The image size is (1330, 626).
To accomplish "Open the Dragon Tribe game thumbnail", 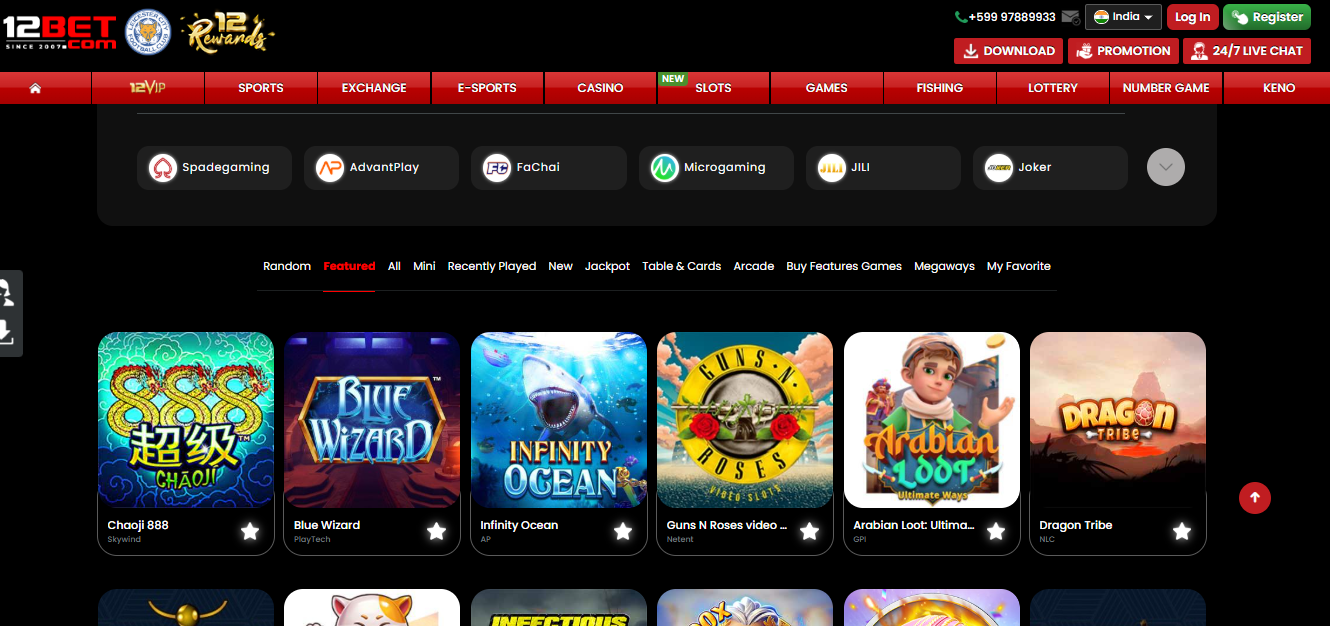I will 1118,420.
